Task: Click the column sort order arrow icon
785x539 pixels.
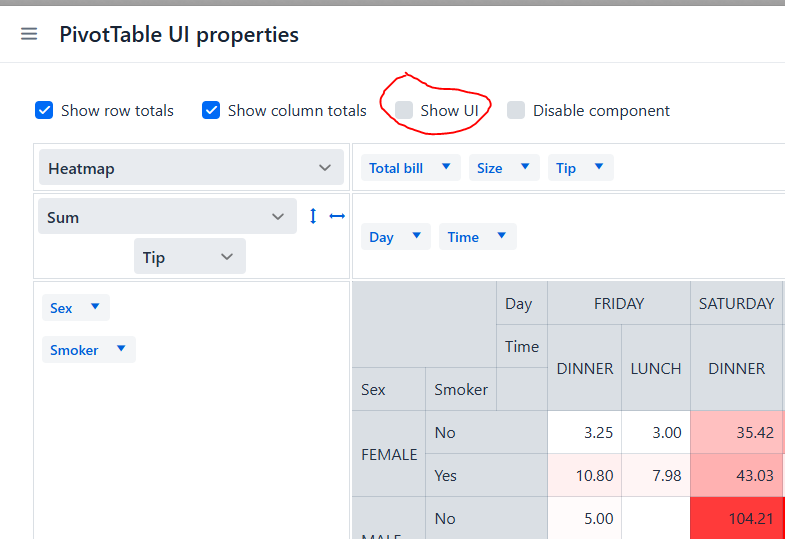Action: point(337,216)
